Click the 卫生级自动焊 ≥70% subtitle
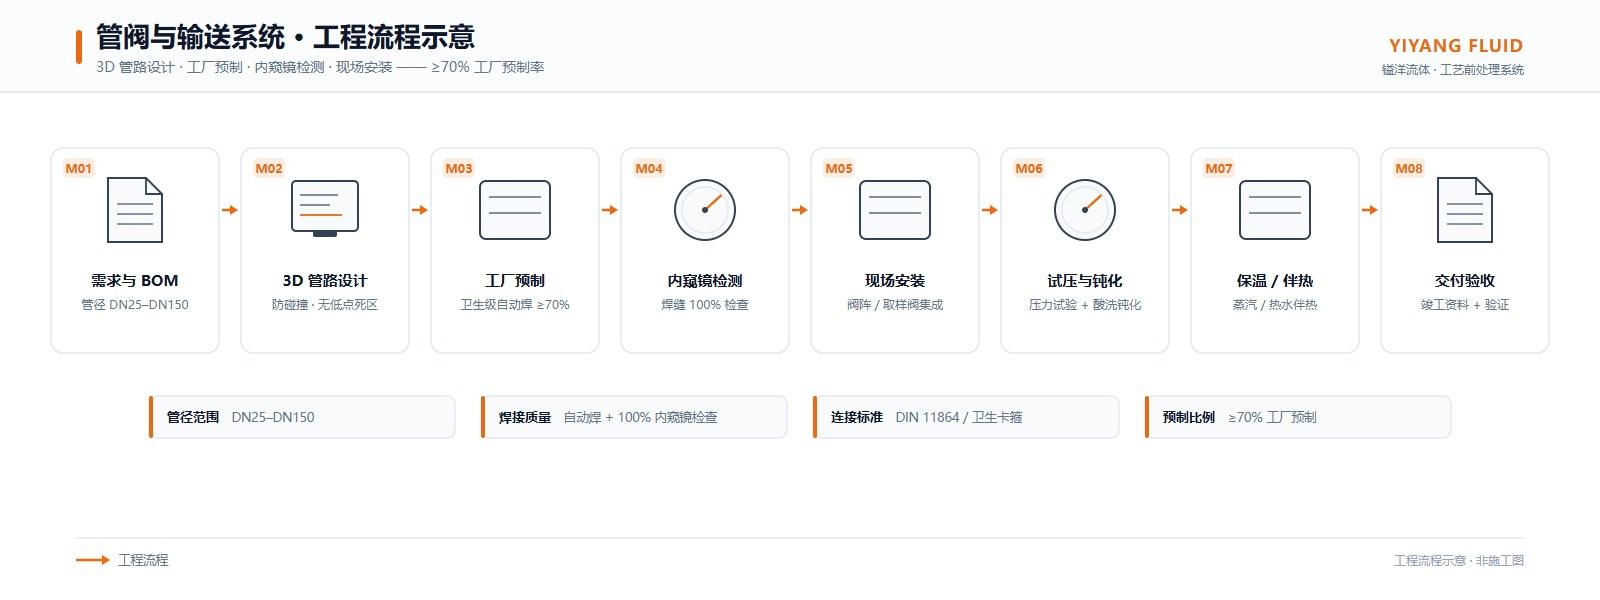This screenshot has height=600, width=1600. (x=515, y=305)
